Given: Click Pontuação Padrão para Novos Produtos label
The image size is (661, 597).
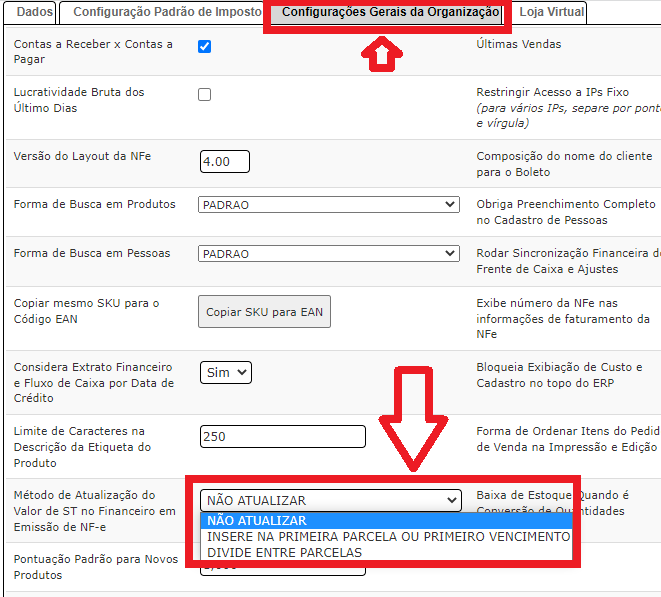Looking at the screenshot, I should click(x=96, y=567).
